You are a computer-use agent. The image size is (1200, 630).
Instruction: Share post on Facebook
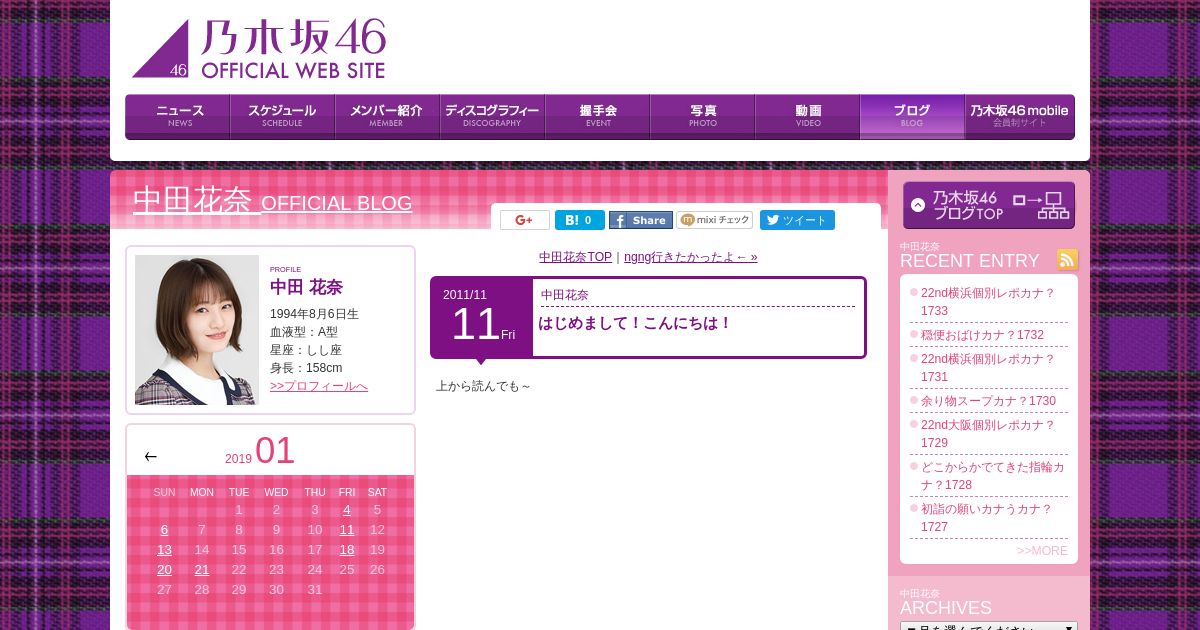(641, 220)
